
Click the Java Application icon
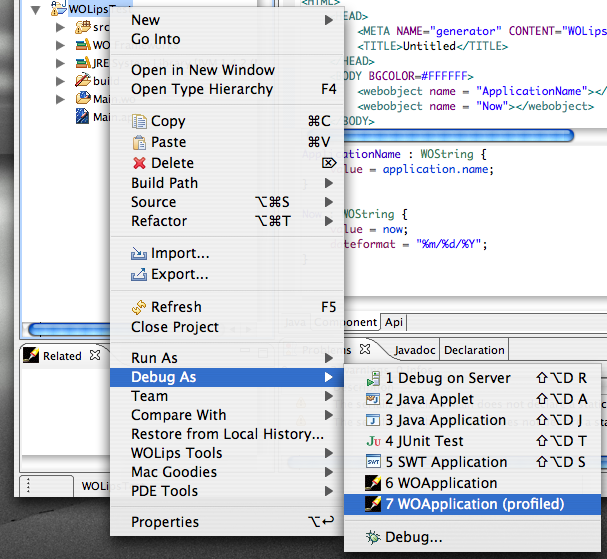(x=373, y=420)
